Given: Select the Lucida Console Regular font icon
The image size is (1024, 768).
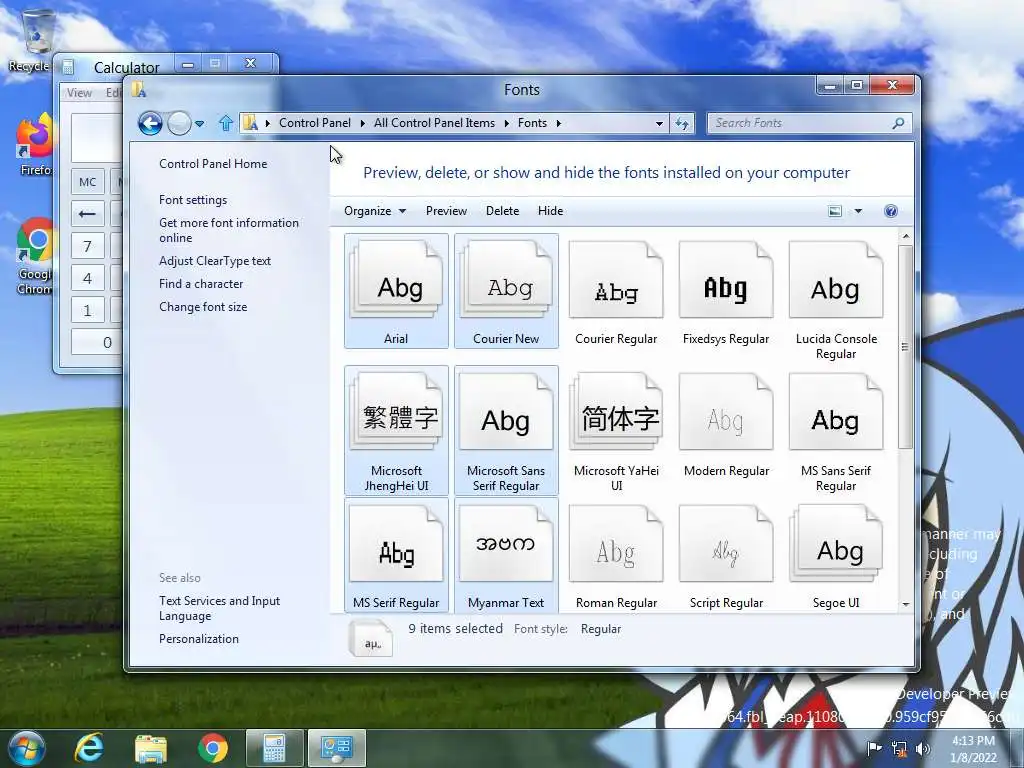Looking at the screenshot, I should 835,280.
